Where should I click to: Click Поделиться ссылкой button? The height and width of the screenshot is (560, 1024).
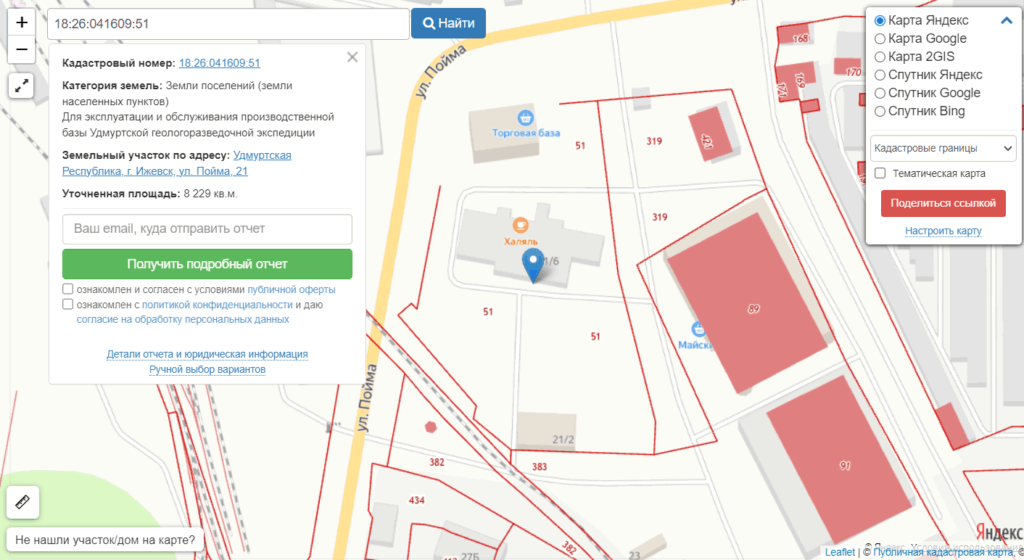(943, 203)
